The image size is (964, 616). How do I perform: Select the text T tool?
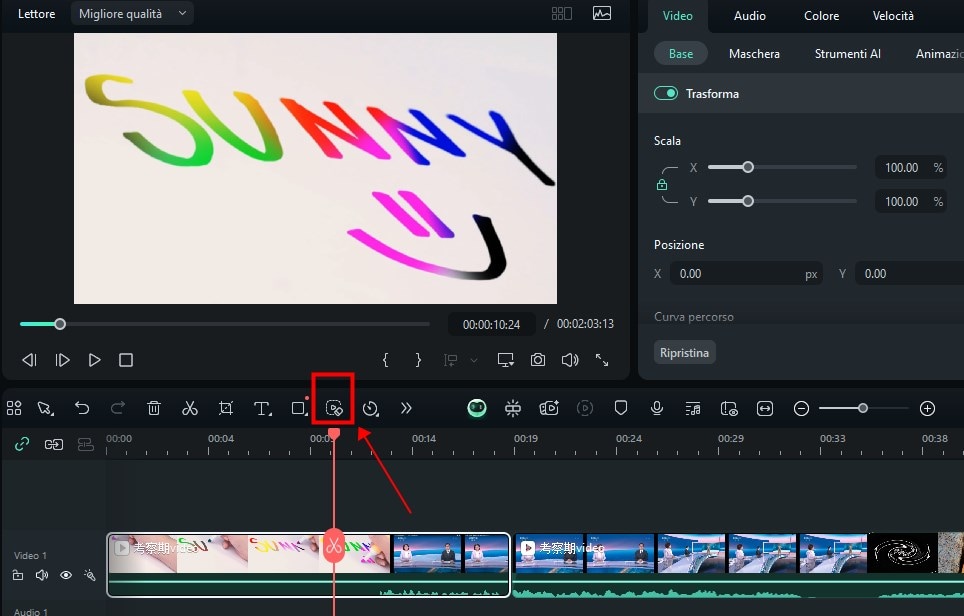point(263,408)
